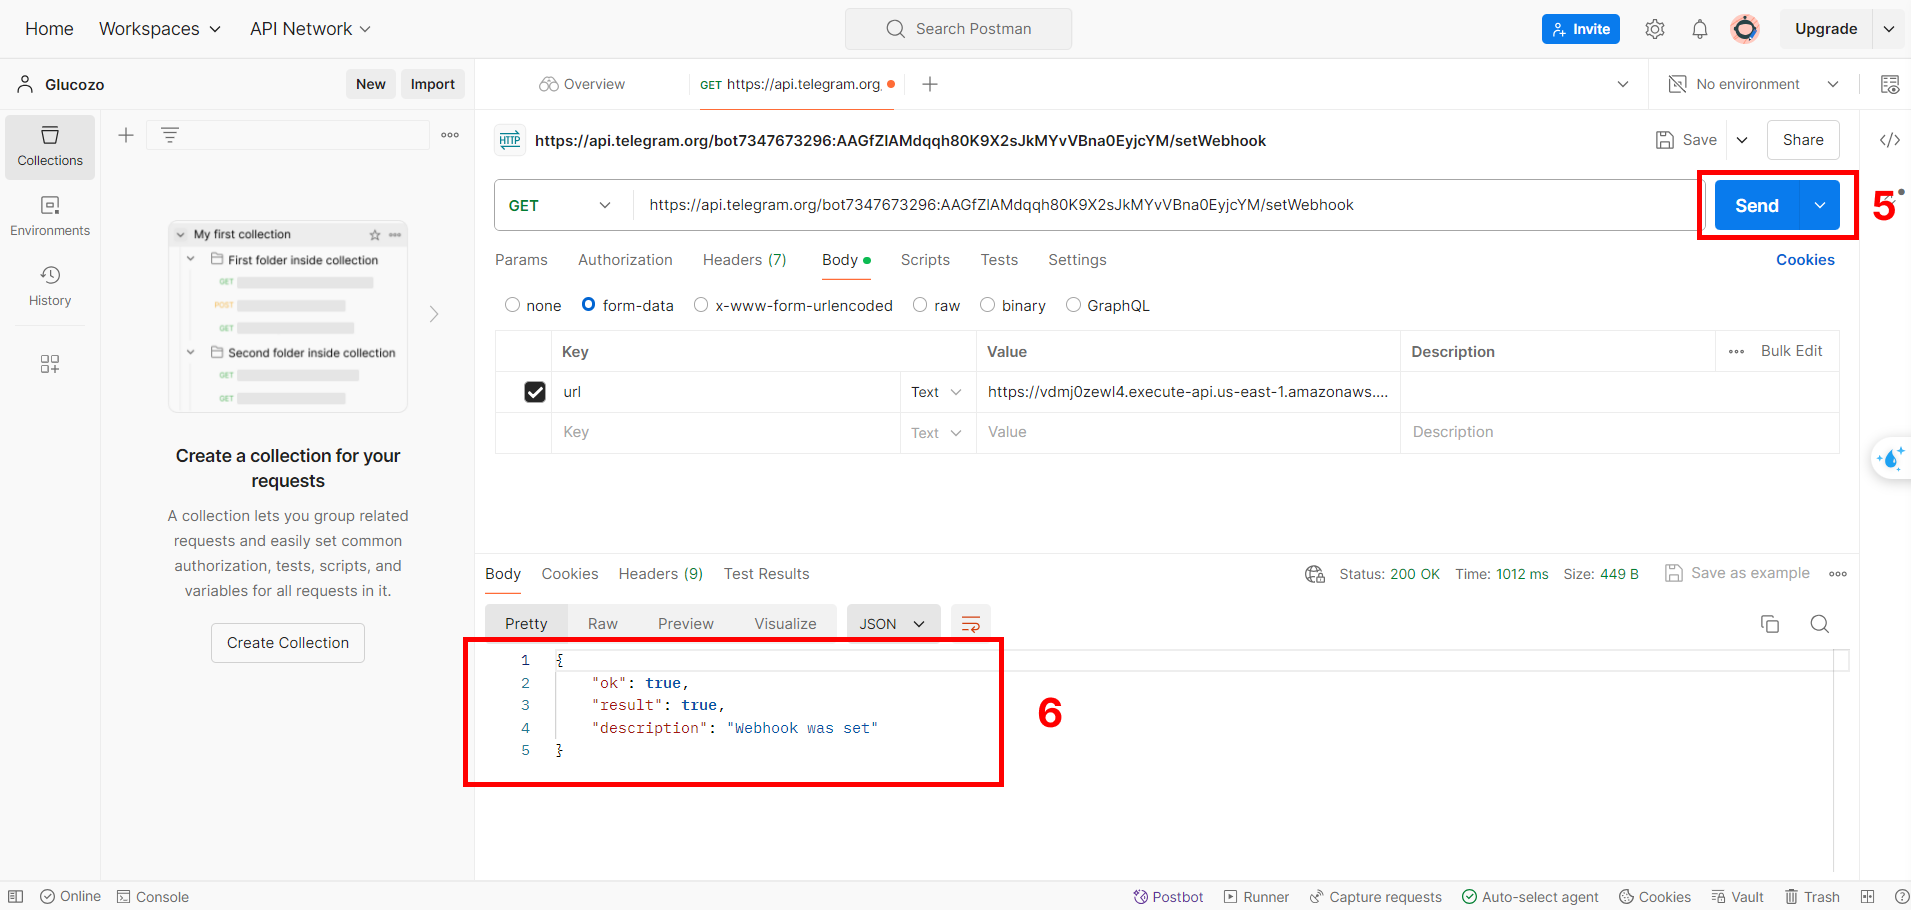Open History in the sidebar

[50, 286]
